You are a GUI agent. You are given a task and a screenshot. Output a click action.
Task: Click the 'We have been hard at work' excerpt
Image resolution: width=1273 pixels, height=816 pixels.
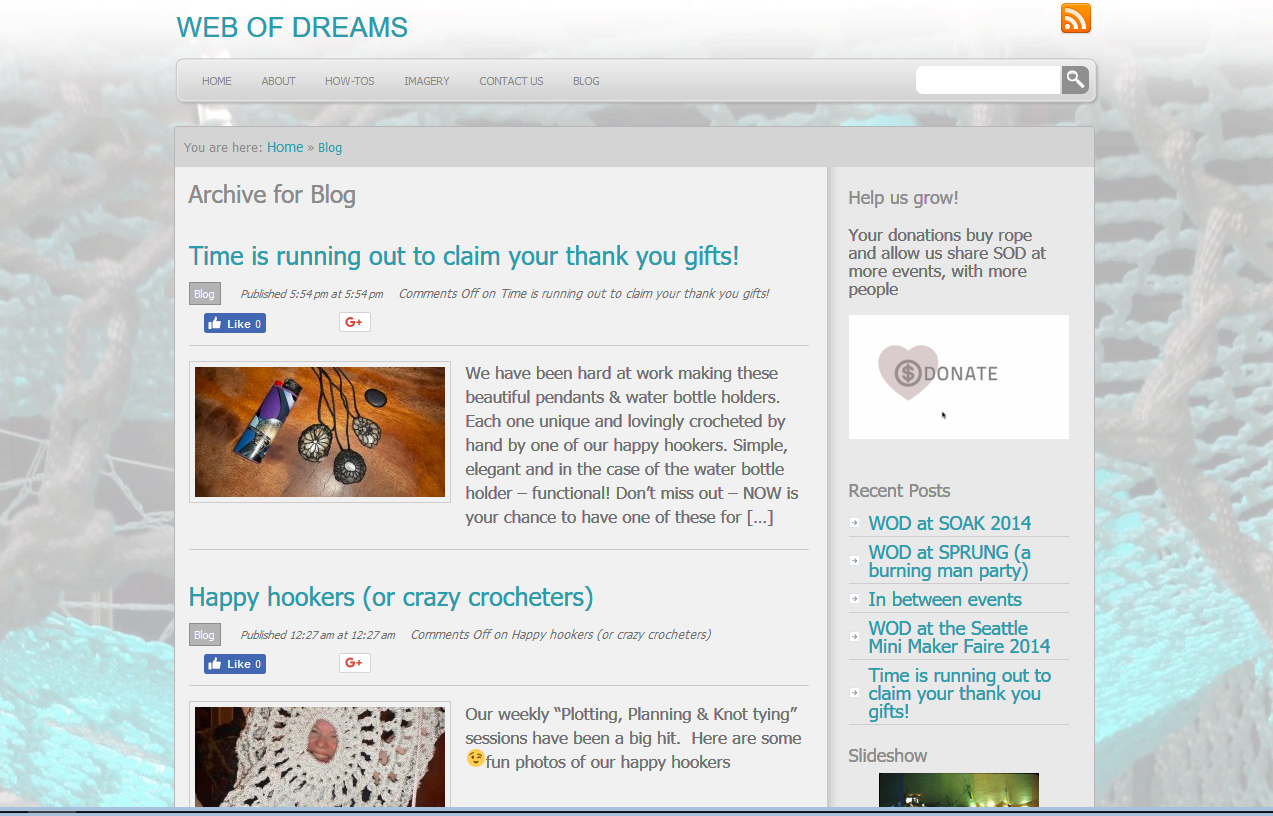click(632, 445)
